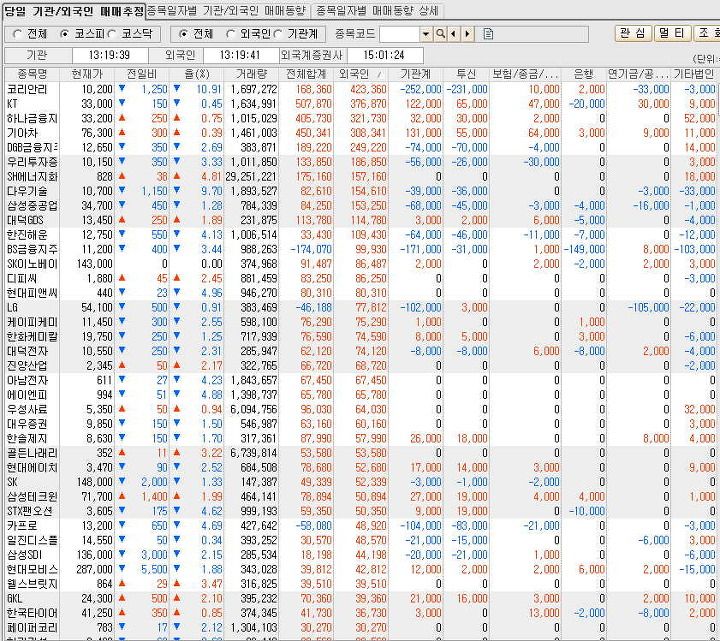Select the 기아차 stock row
The image size is (720, 641).
[x=360, y=133]
